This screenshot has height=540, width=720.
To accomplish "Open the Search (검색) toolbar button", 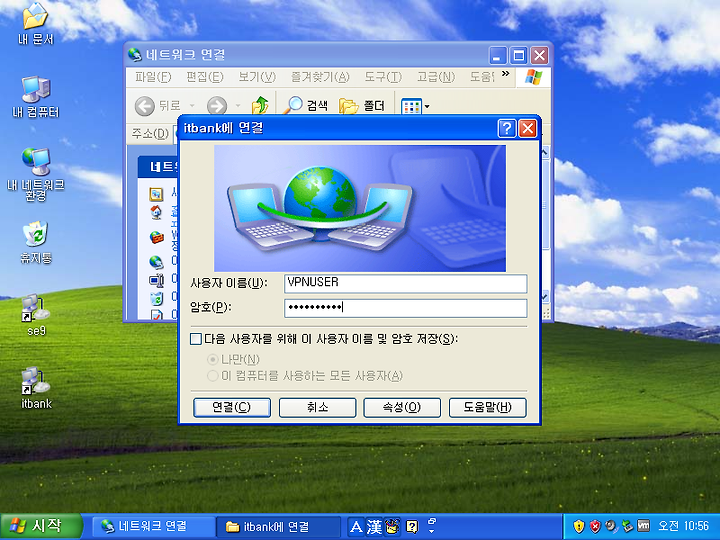I will click(305, 106).
